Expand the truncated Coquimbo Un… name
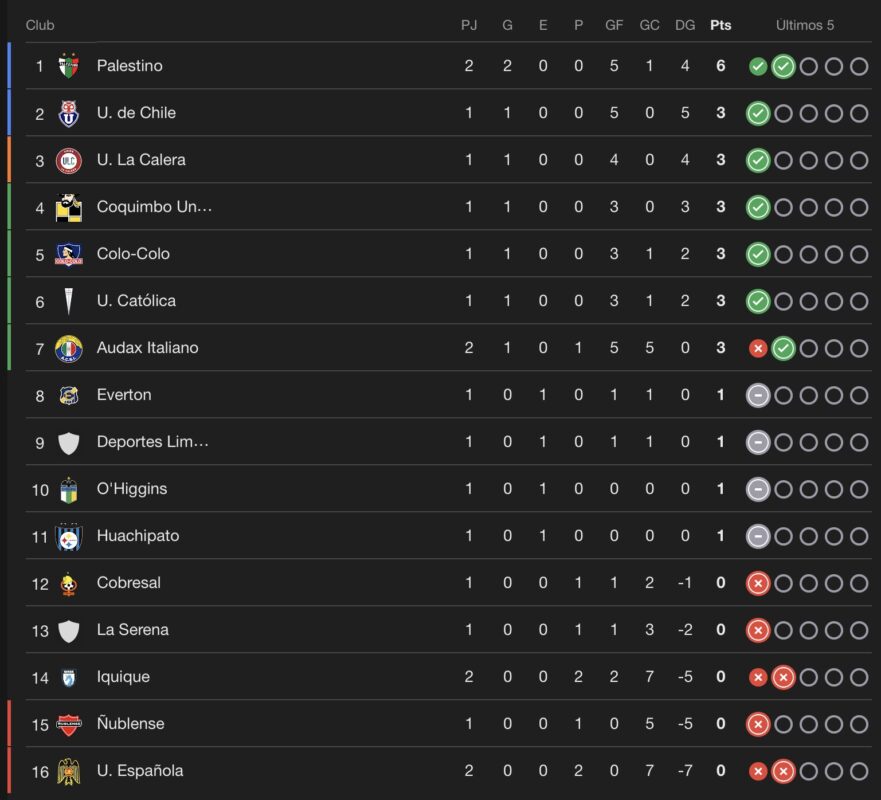Screen dimensions: 881x800 click(150, 206)
